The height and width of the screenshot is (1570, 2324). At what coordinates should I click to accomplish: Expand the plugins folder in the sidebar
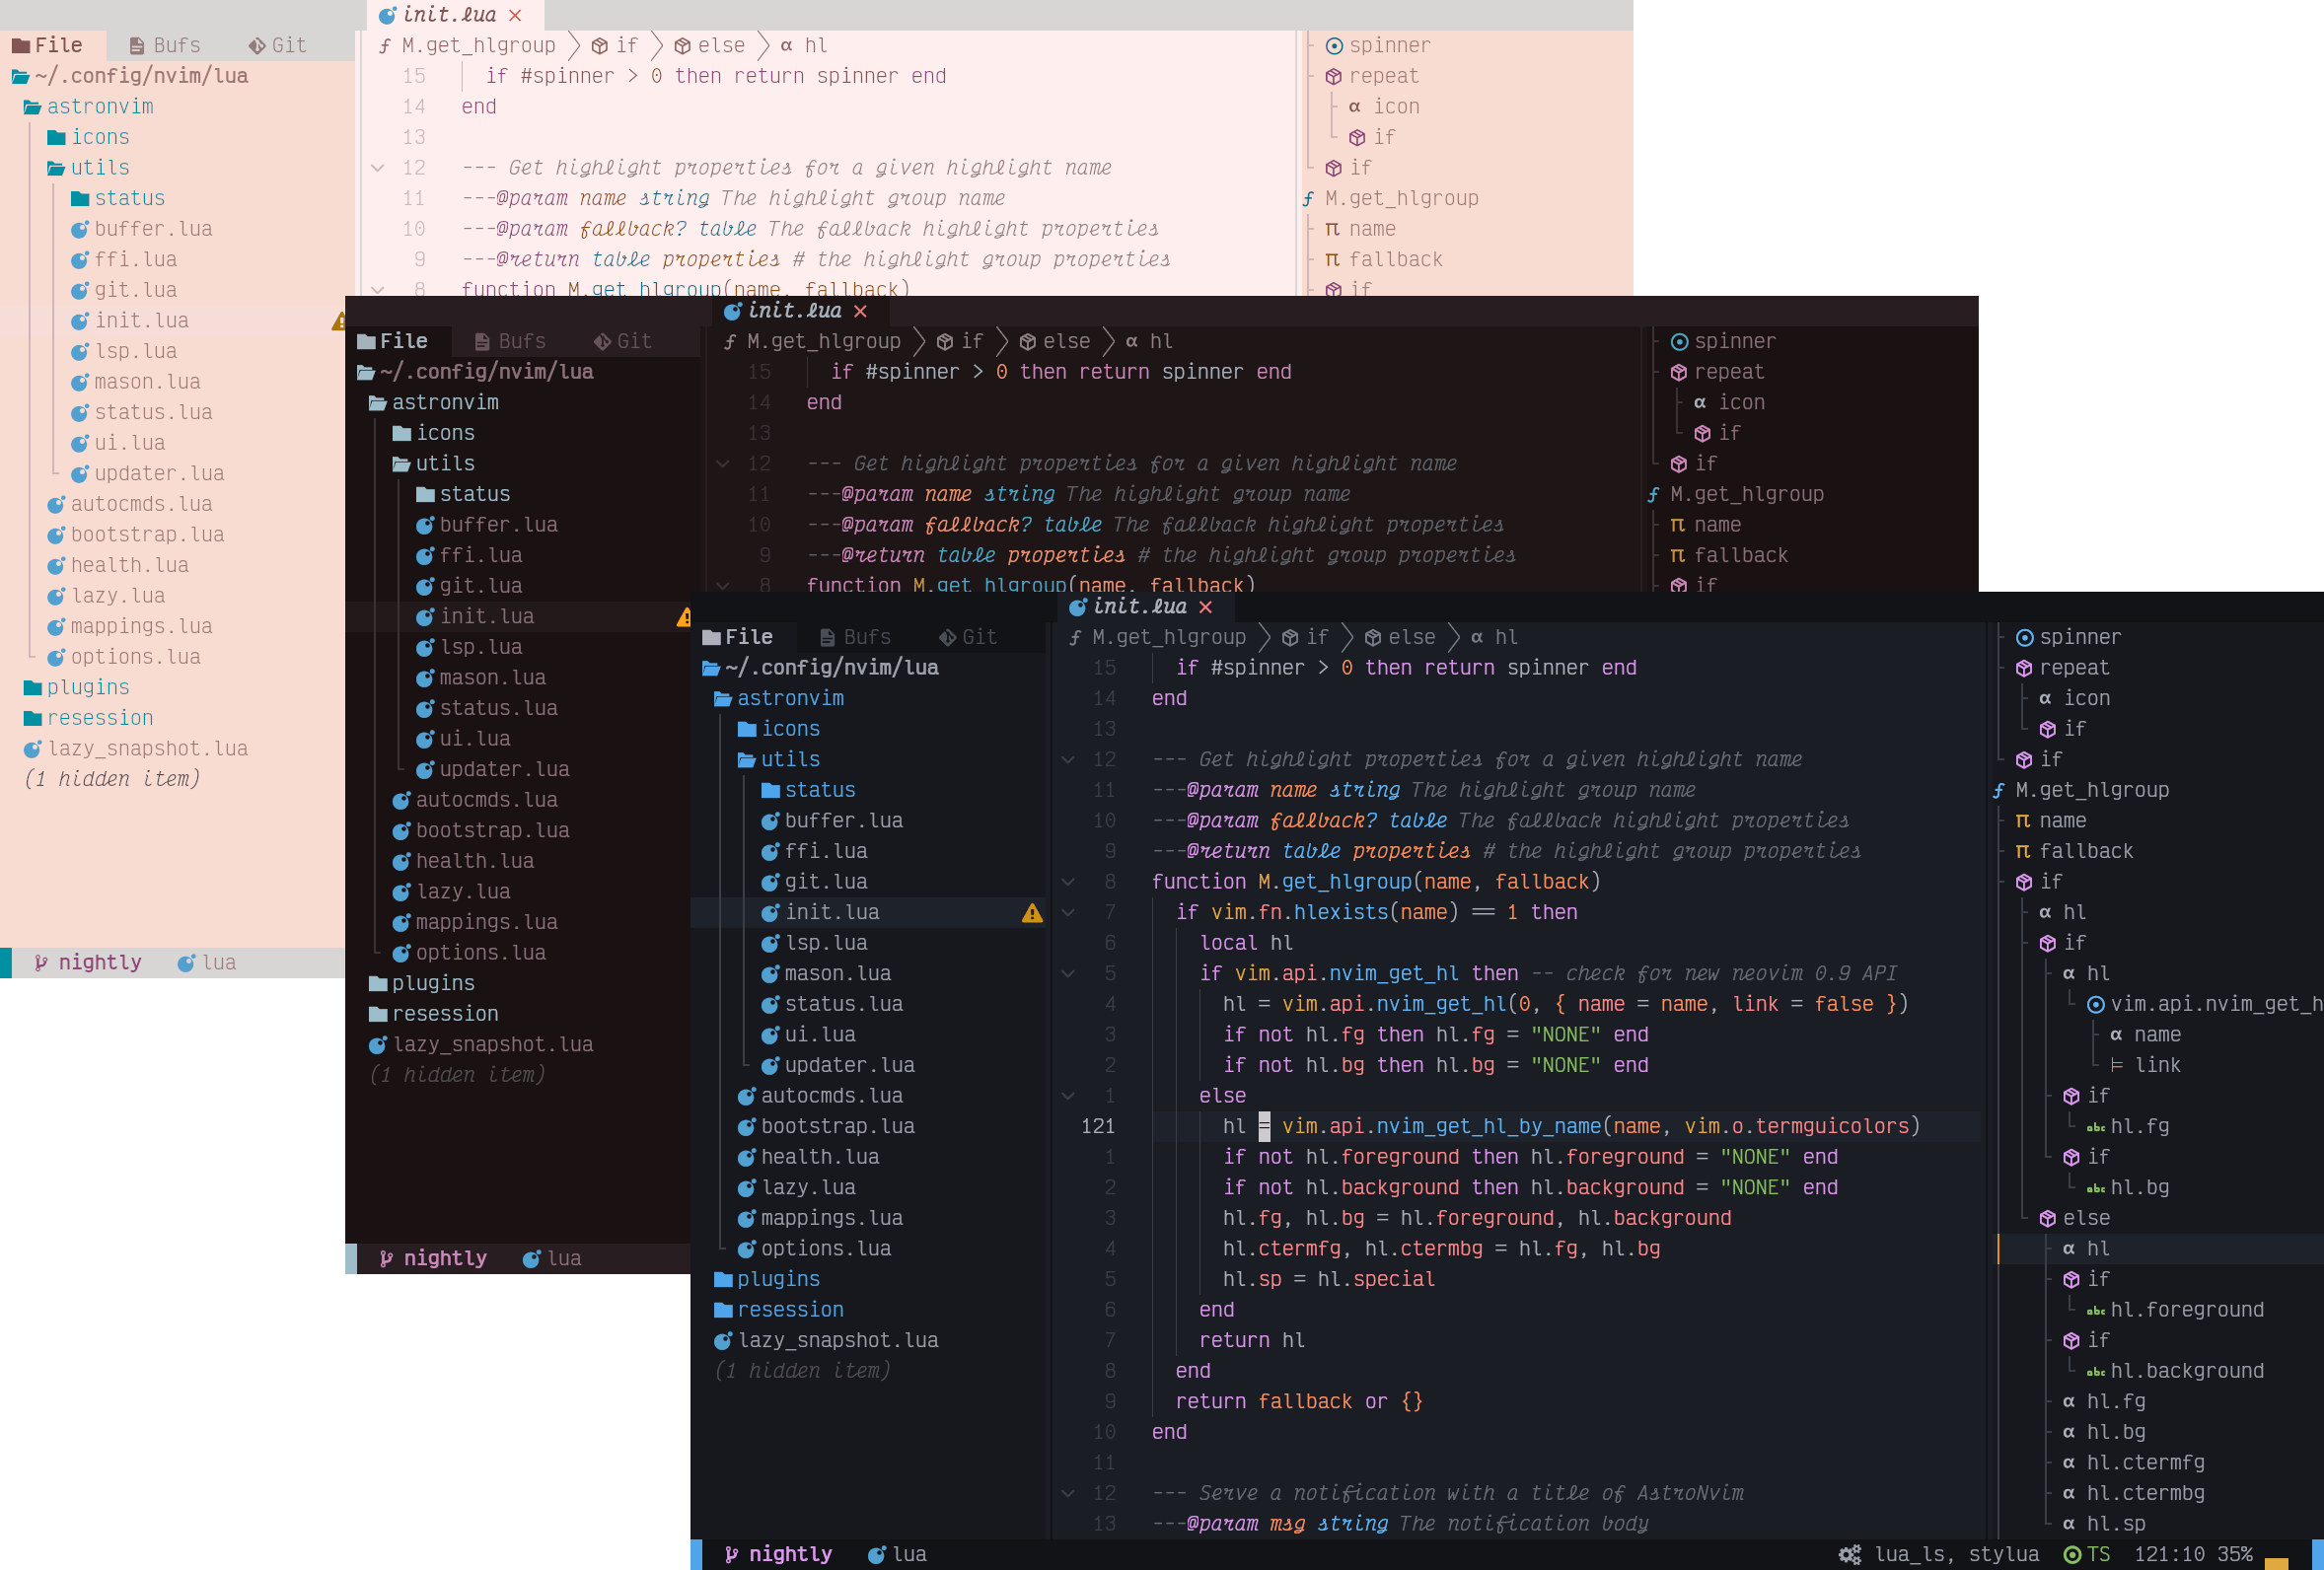coord(778,1278)
